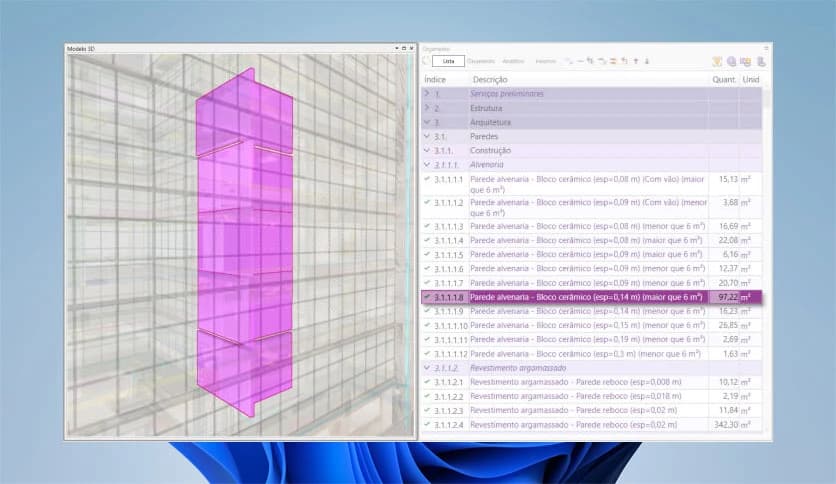Click the move item up arrow icon

(x=635, y=61)
